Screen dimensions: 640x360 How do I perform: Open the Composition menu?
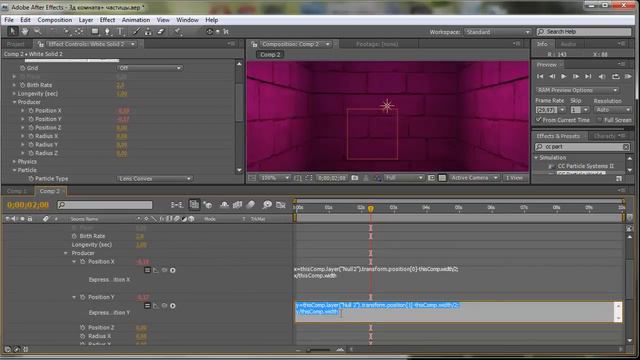[x=55, y=20]
